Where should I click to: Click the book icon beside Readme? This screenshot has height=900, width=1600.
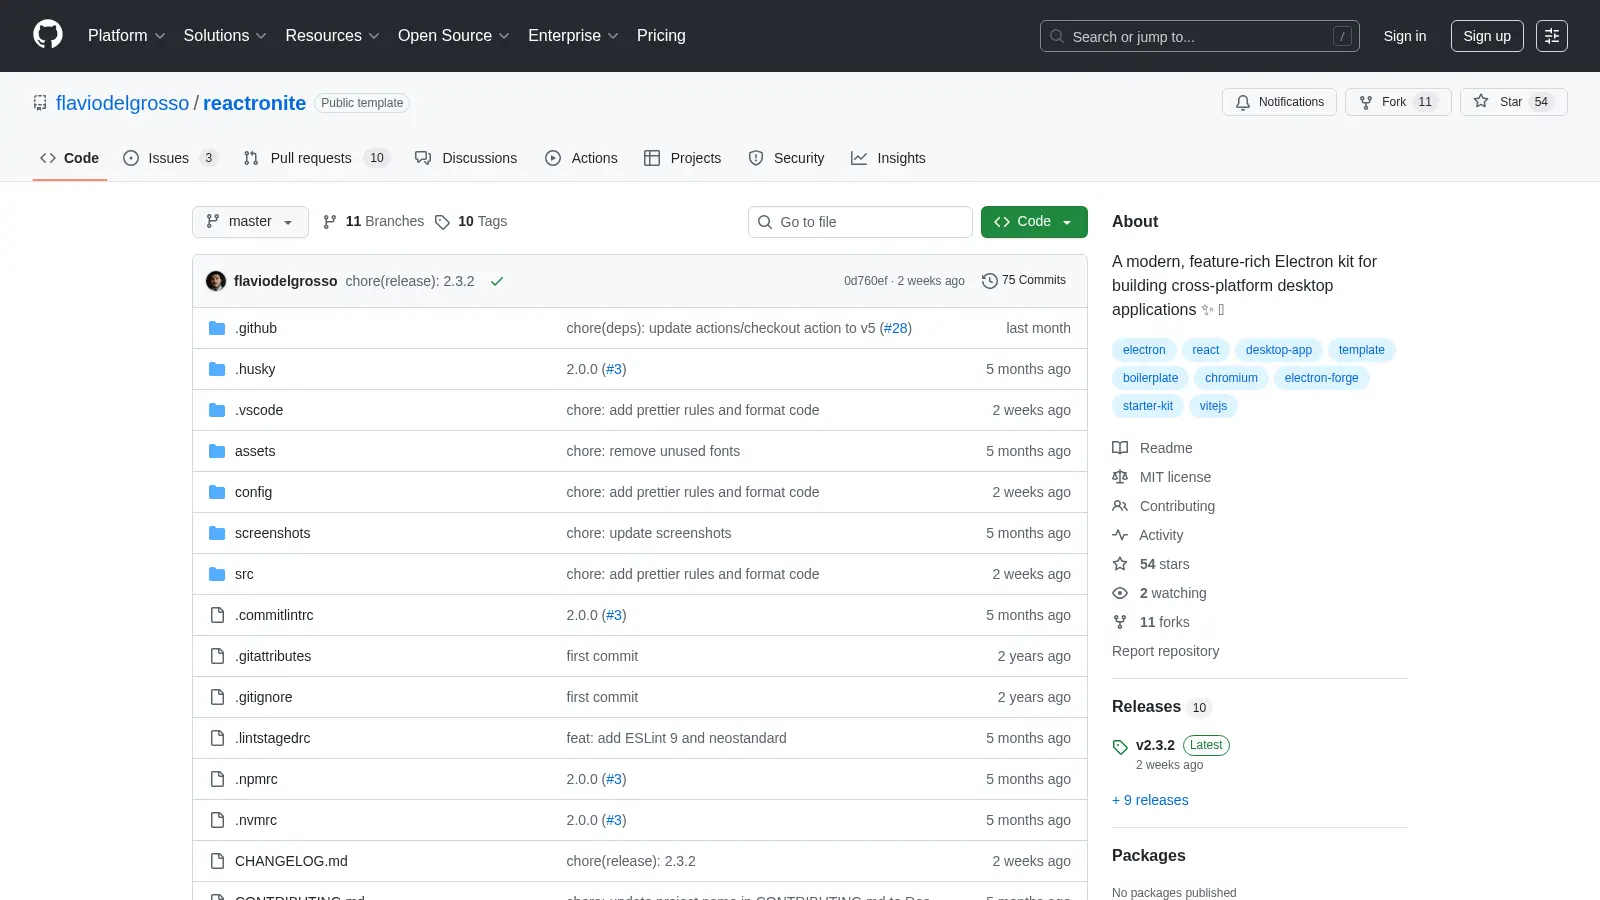1120,448
